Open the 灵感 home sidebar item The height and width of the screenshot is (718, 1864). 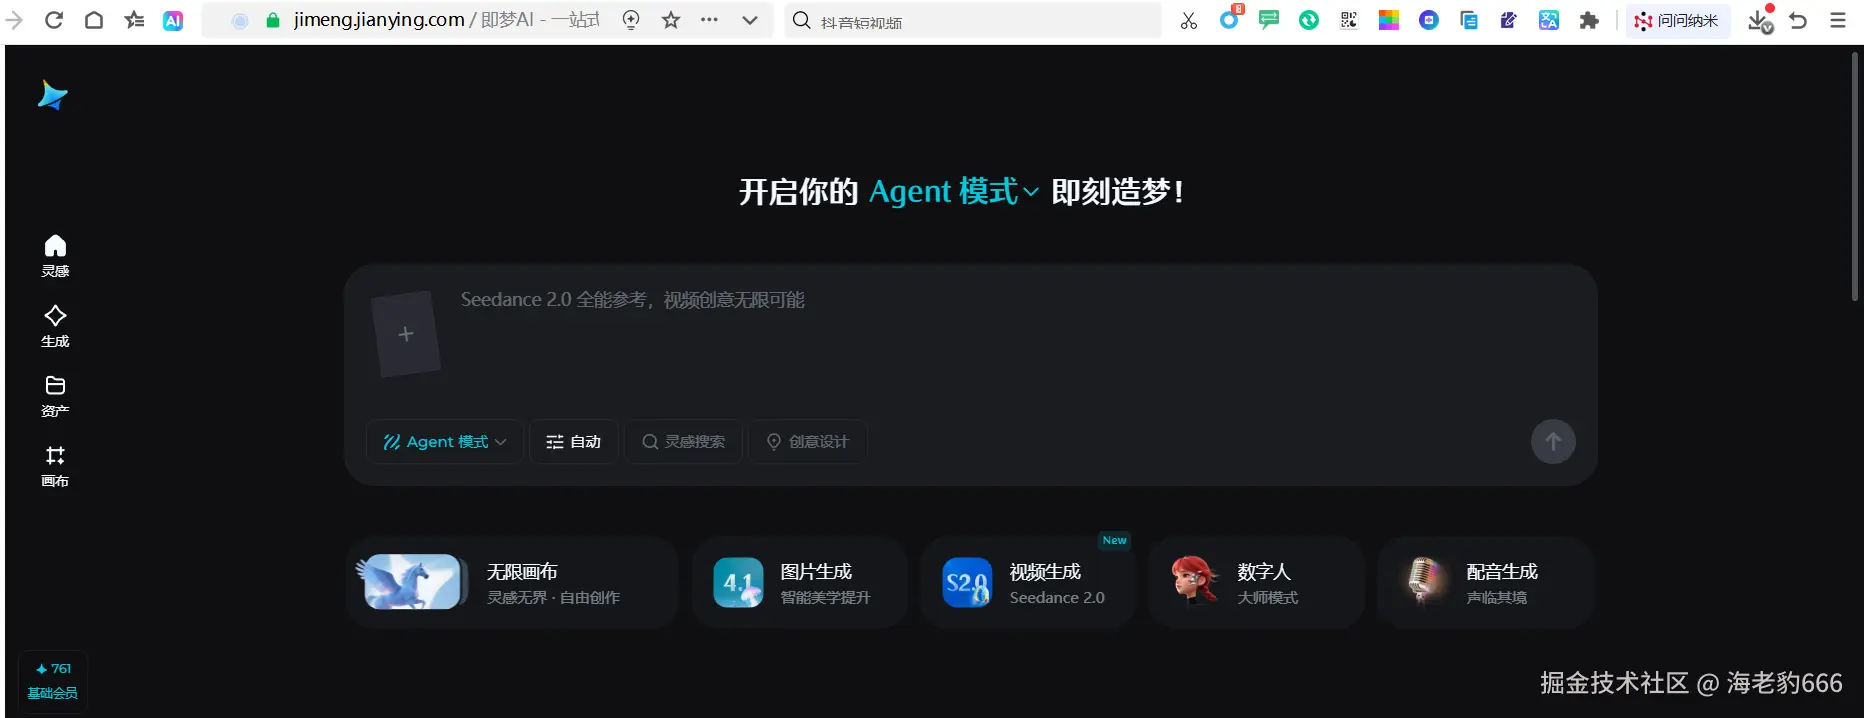click(55, 256)
